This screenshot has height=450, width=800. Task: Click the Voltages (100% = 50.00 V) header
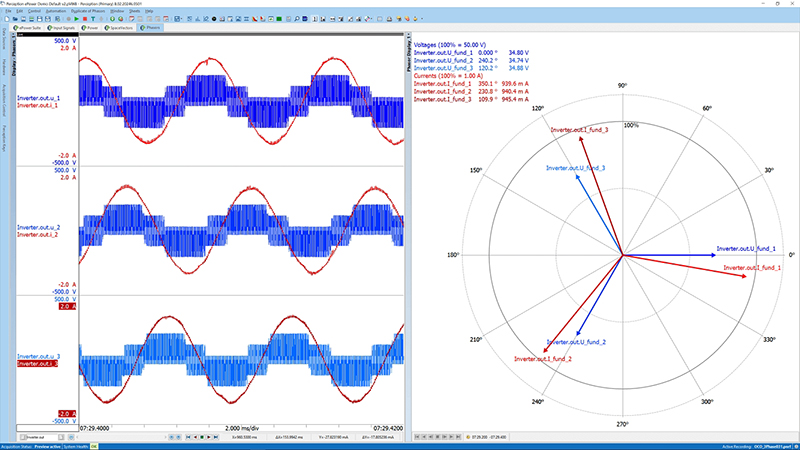(x=449, y=45)
